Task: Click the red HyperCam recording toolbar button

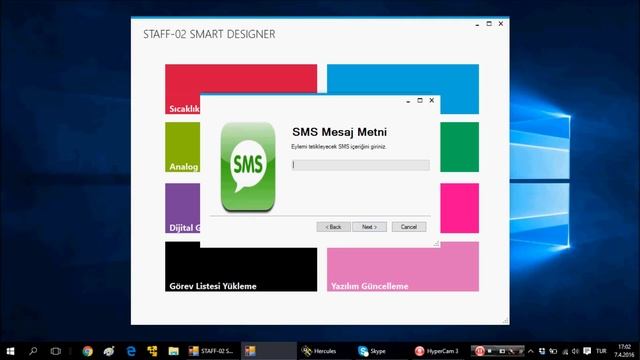Action: pos(480,351)
